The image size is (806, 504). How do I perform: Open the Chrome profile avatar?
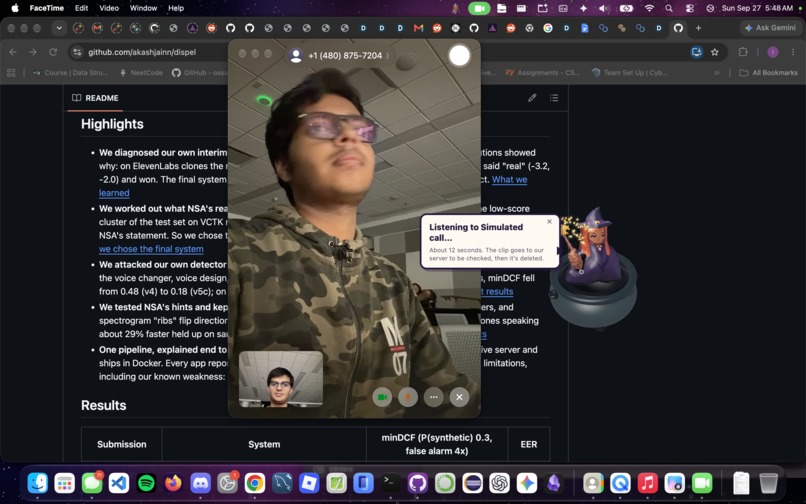773,52
